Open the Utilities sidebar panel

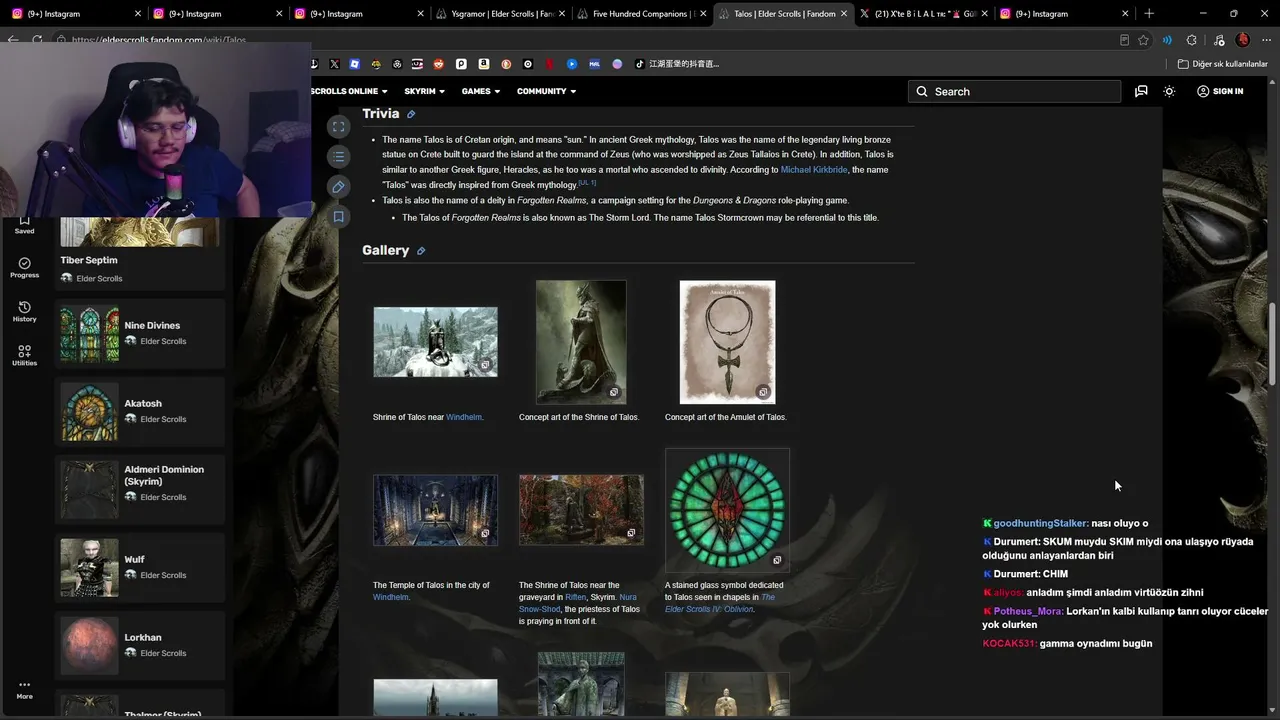pyautogui.click(x=24, y=356)
